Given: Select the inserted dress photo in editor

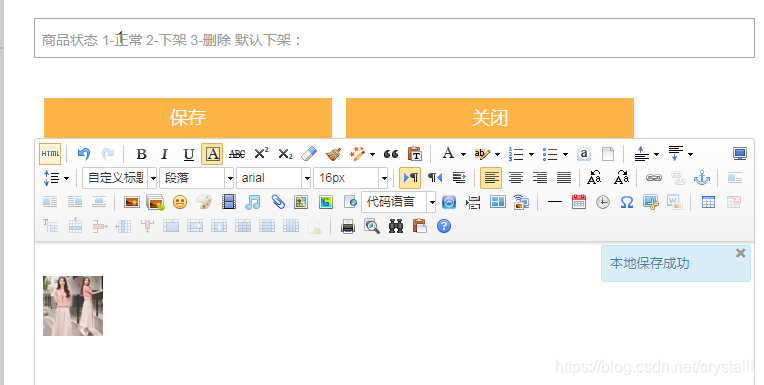Looking at the screenshot, I should (x=73, y=306).
